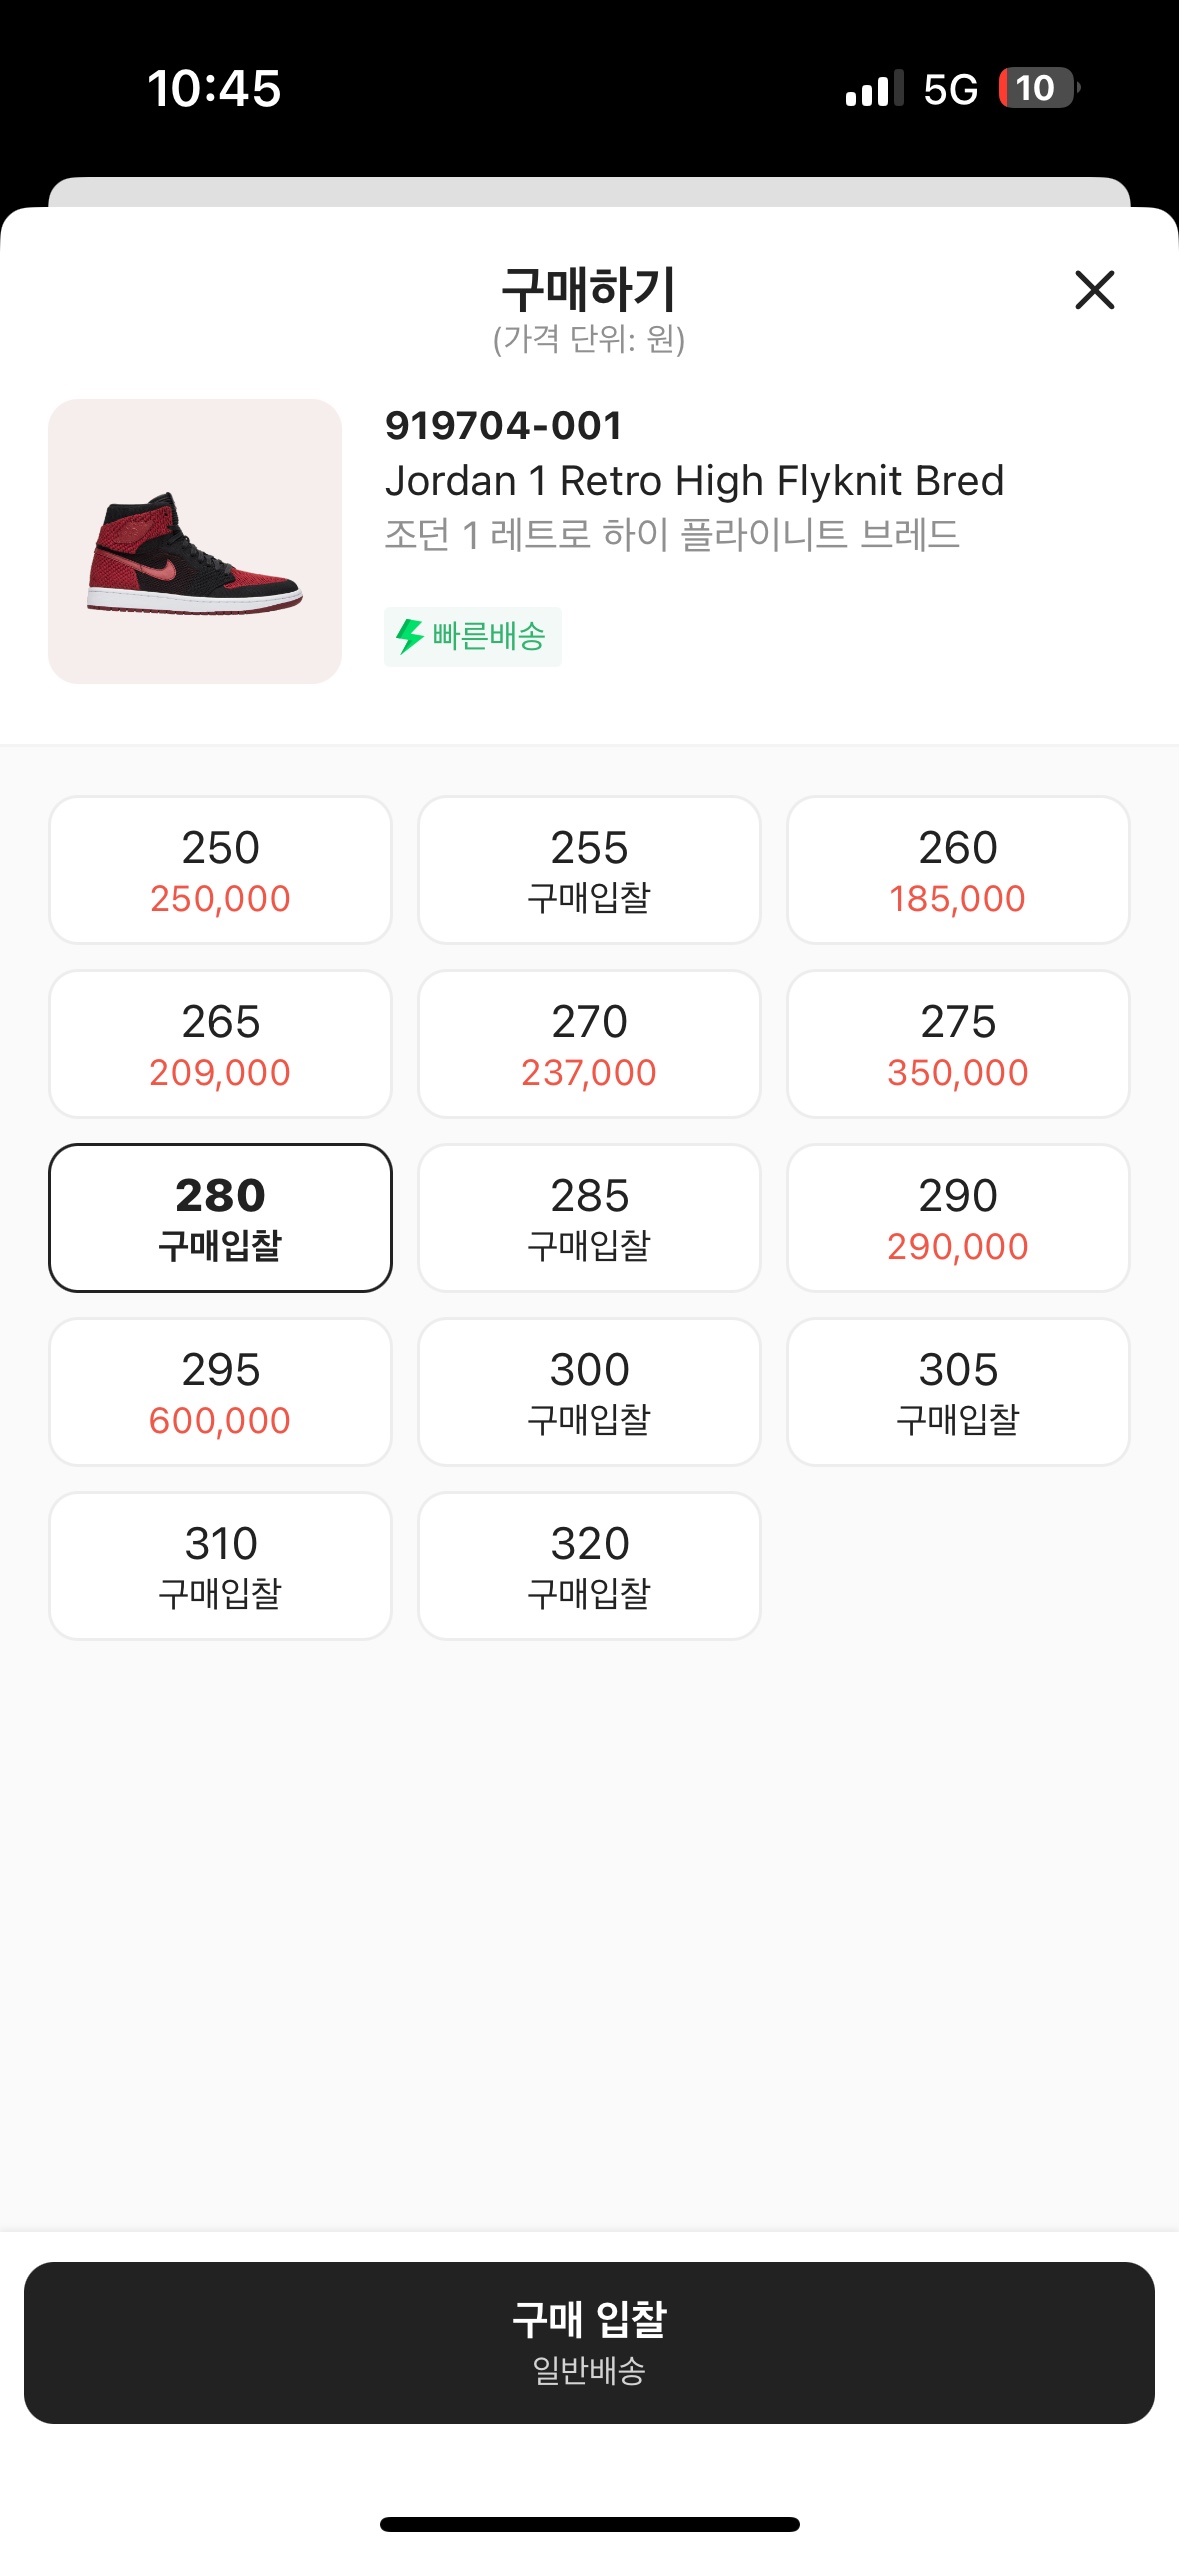Select size 260 priced 185,000

(x=957, y=869)
